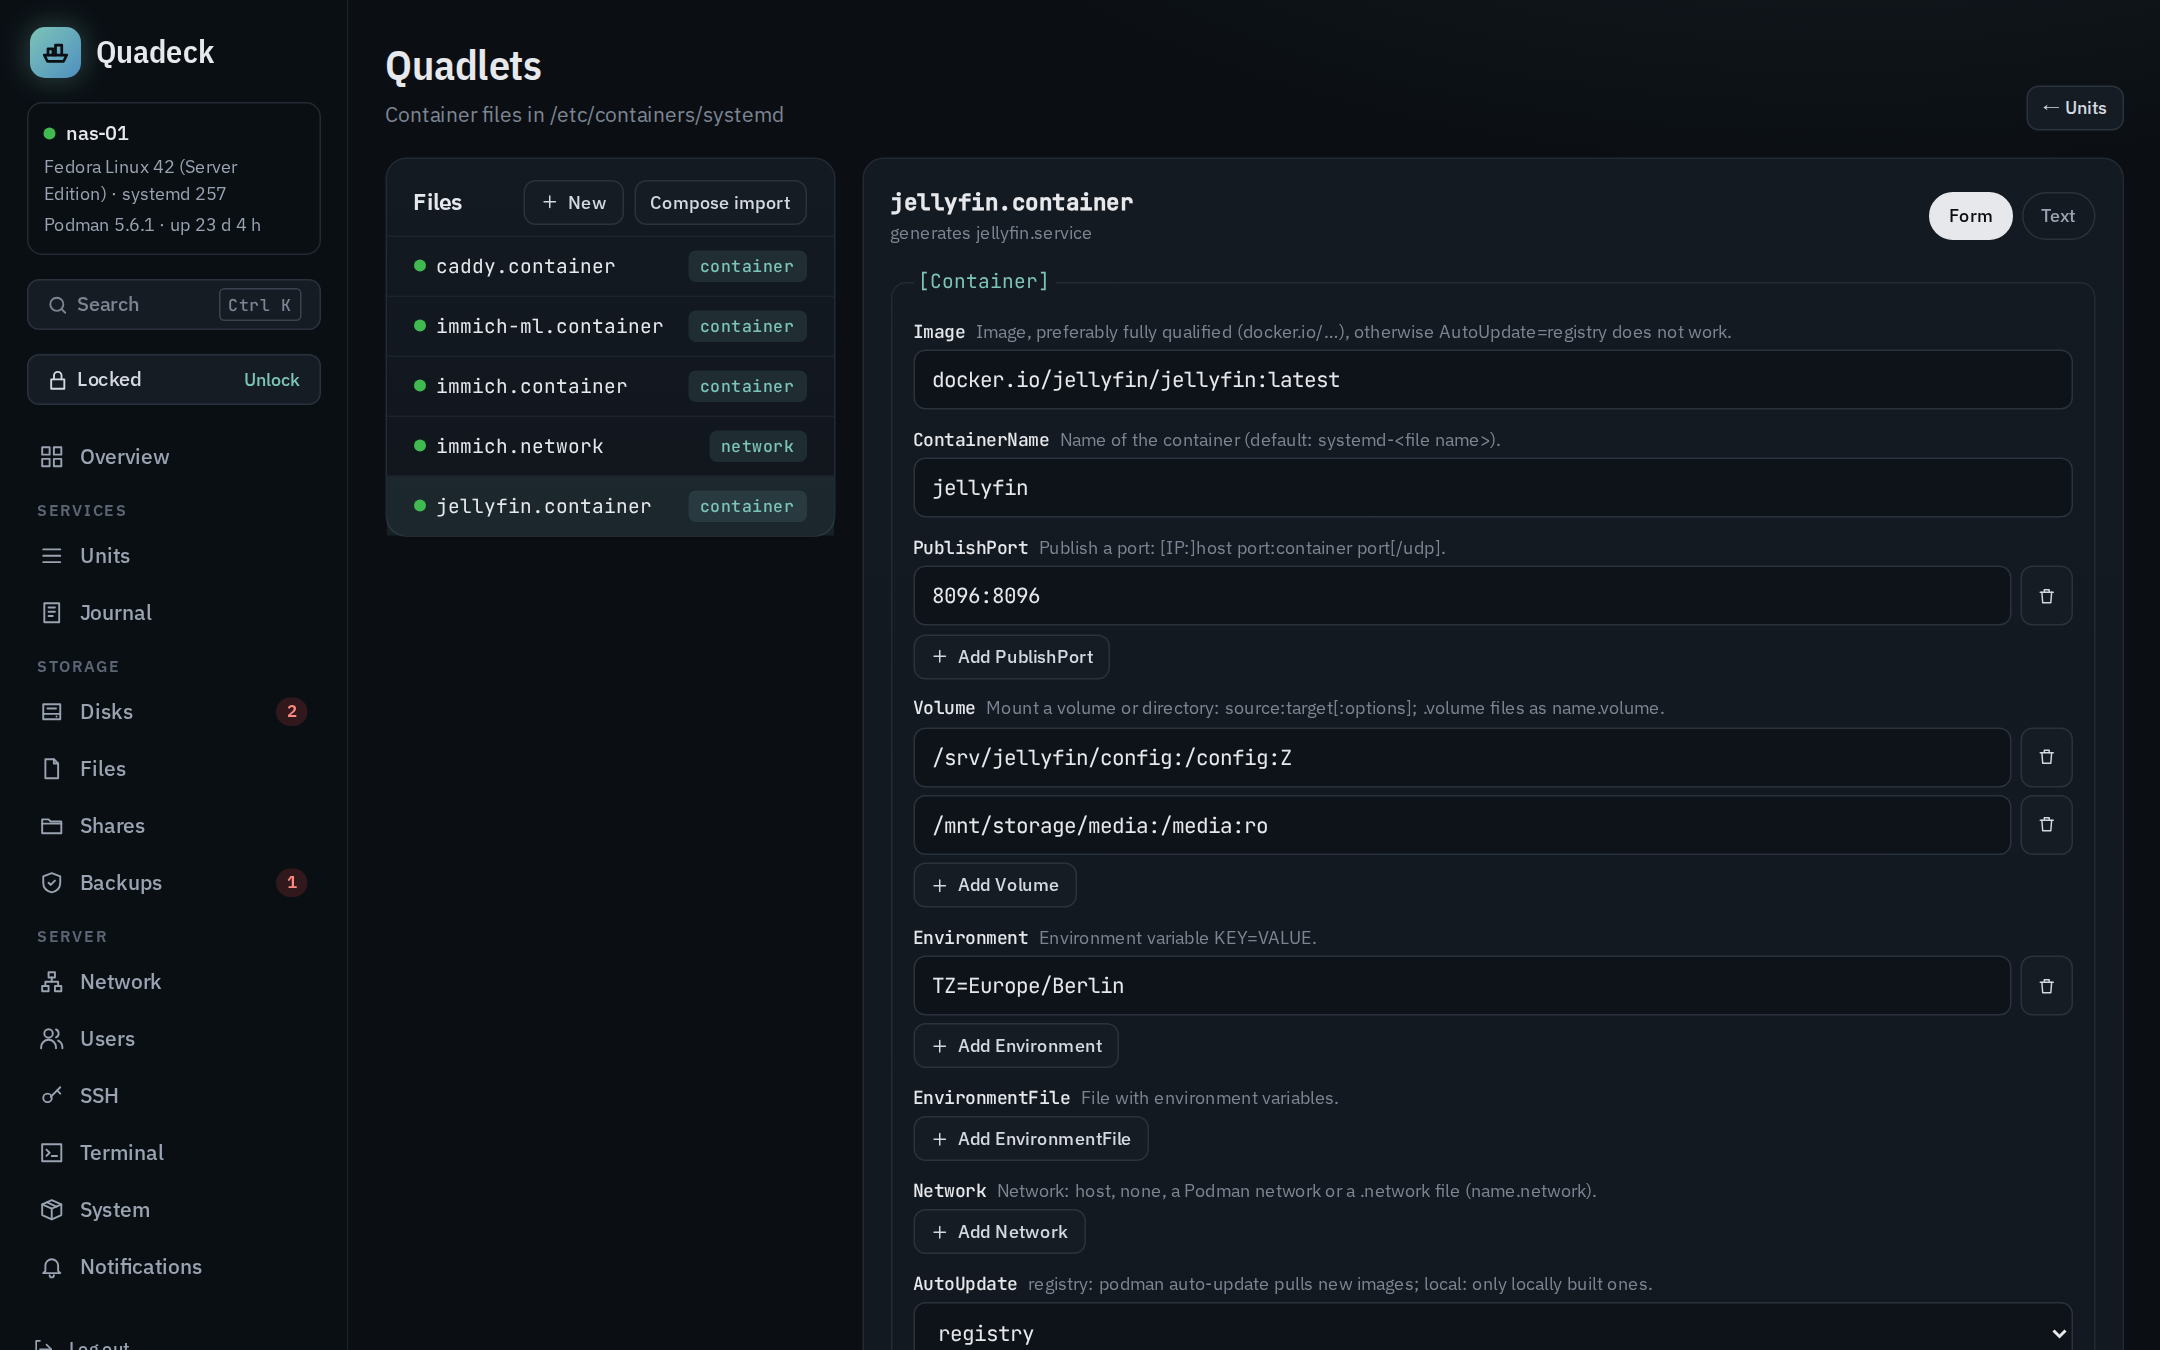This screenshot has height=1350, width=2160.
Task: Add a PublishPort entry
Action: [1011, 657]
